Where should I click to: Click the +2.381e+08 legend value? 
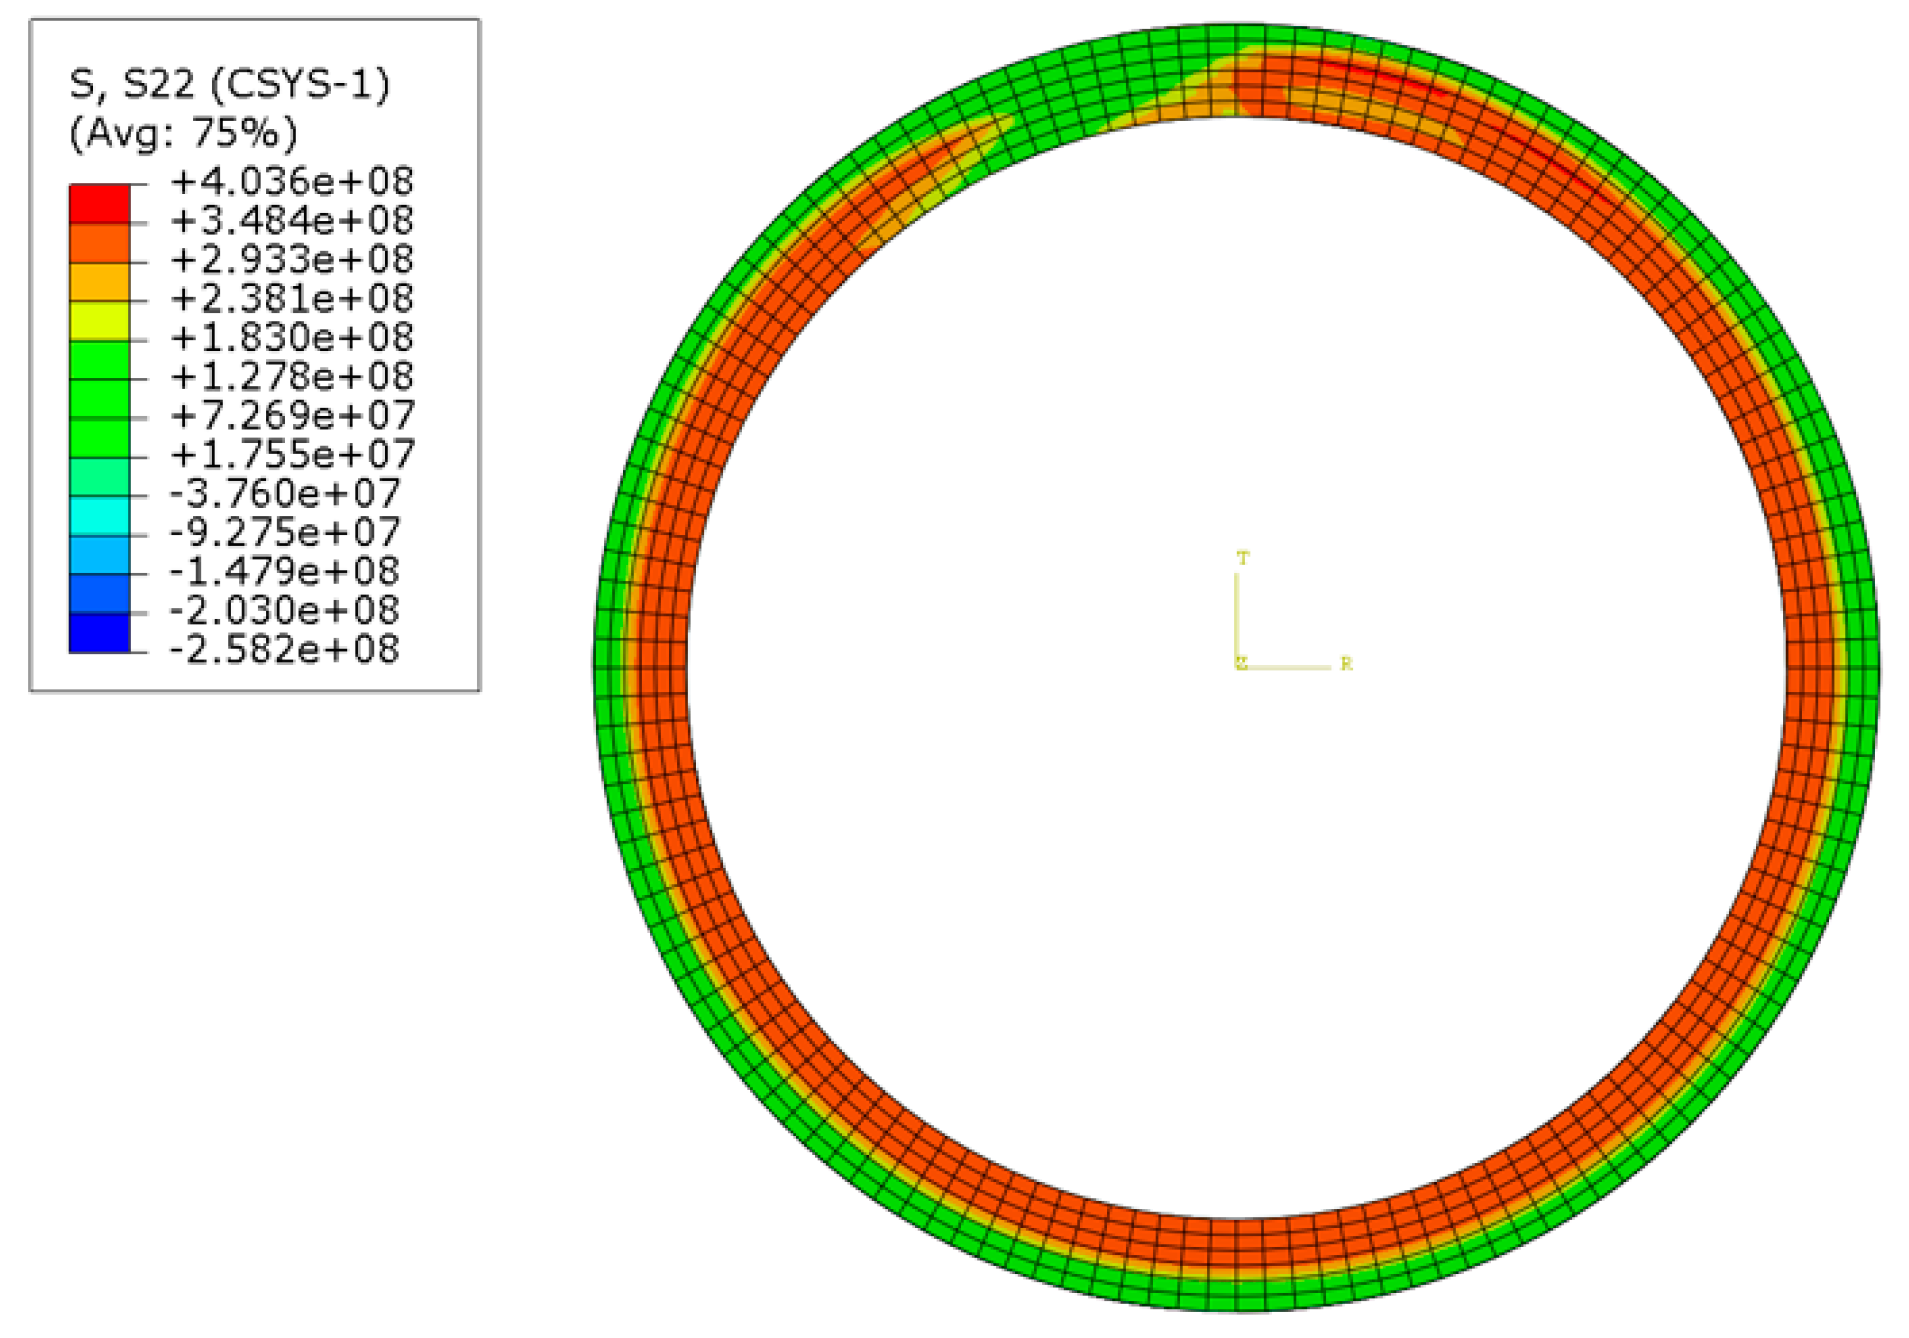pyautogui.click(x=292, y=298)
